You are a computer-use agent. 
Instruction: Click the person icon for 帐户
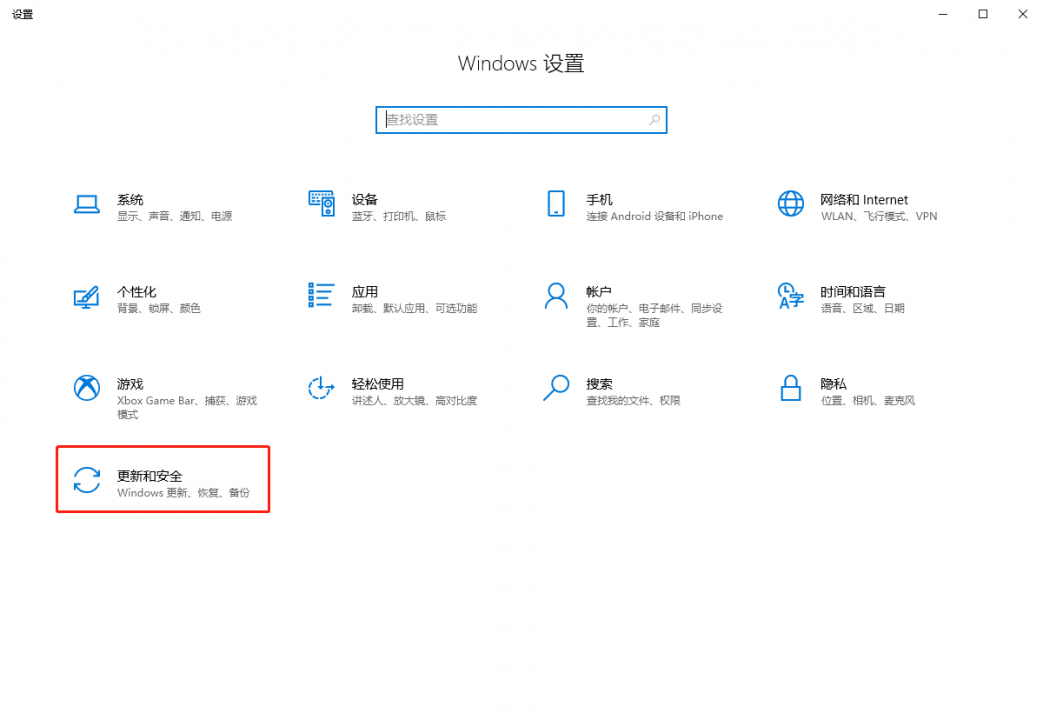556,296
